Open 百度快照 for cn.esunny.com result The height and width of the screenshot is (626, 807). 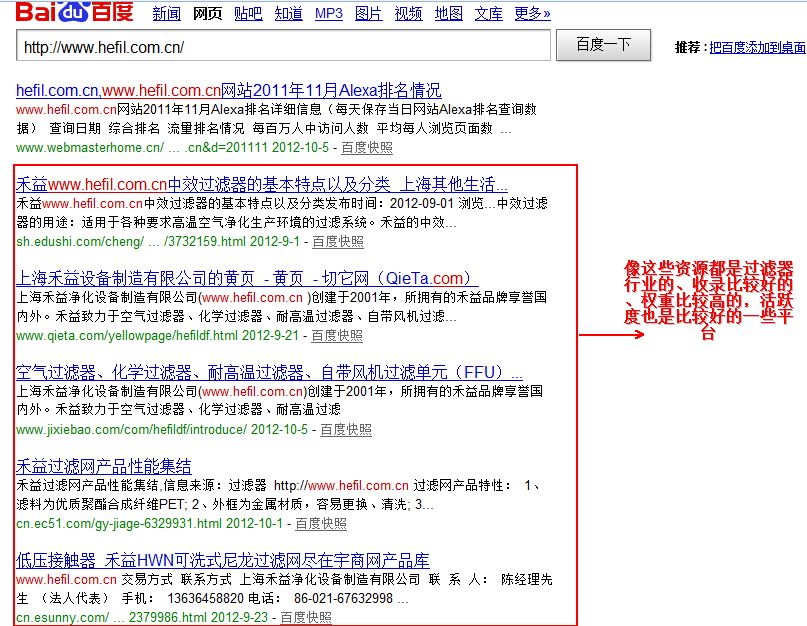coord(306,617)
